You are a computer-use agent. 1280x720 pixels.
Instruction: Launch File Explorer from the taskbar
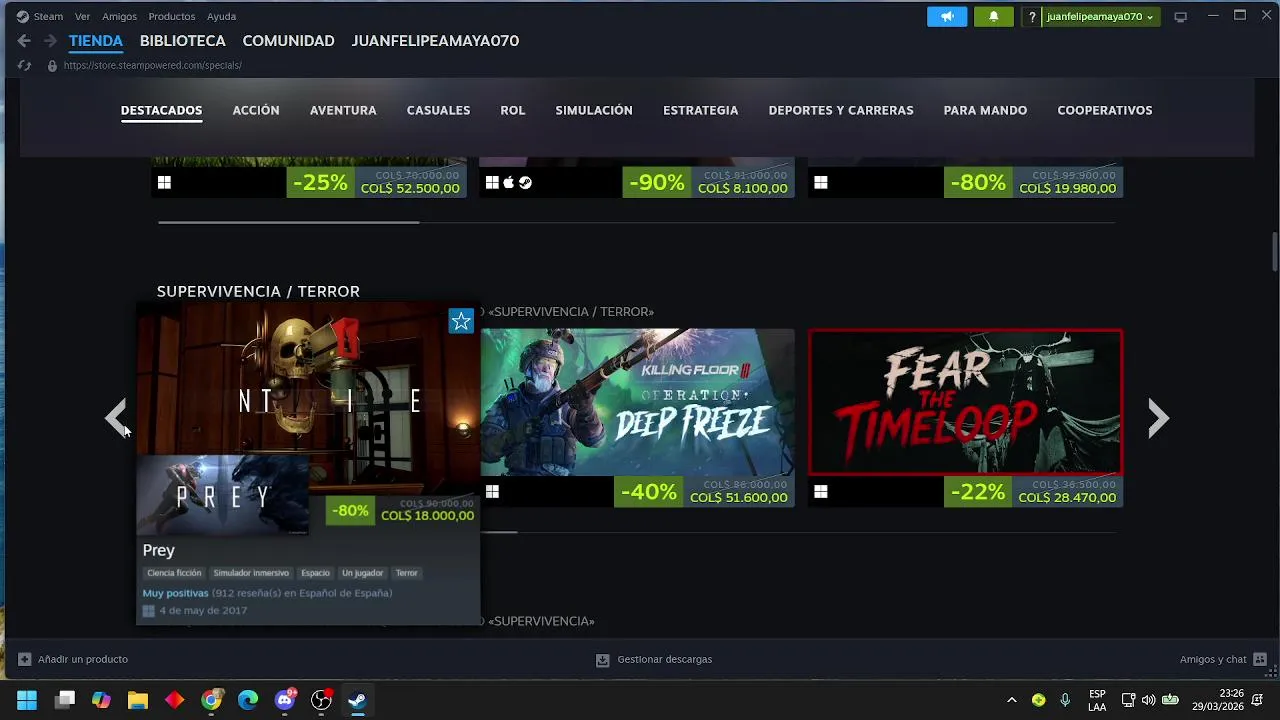point(138,700)
